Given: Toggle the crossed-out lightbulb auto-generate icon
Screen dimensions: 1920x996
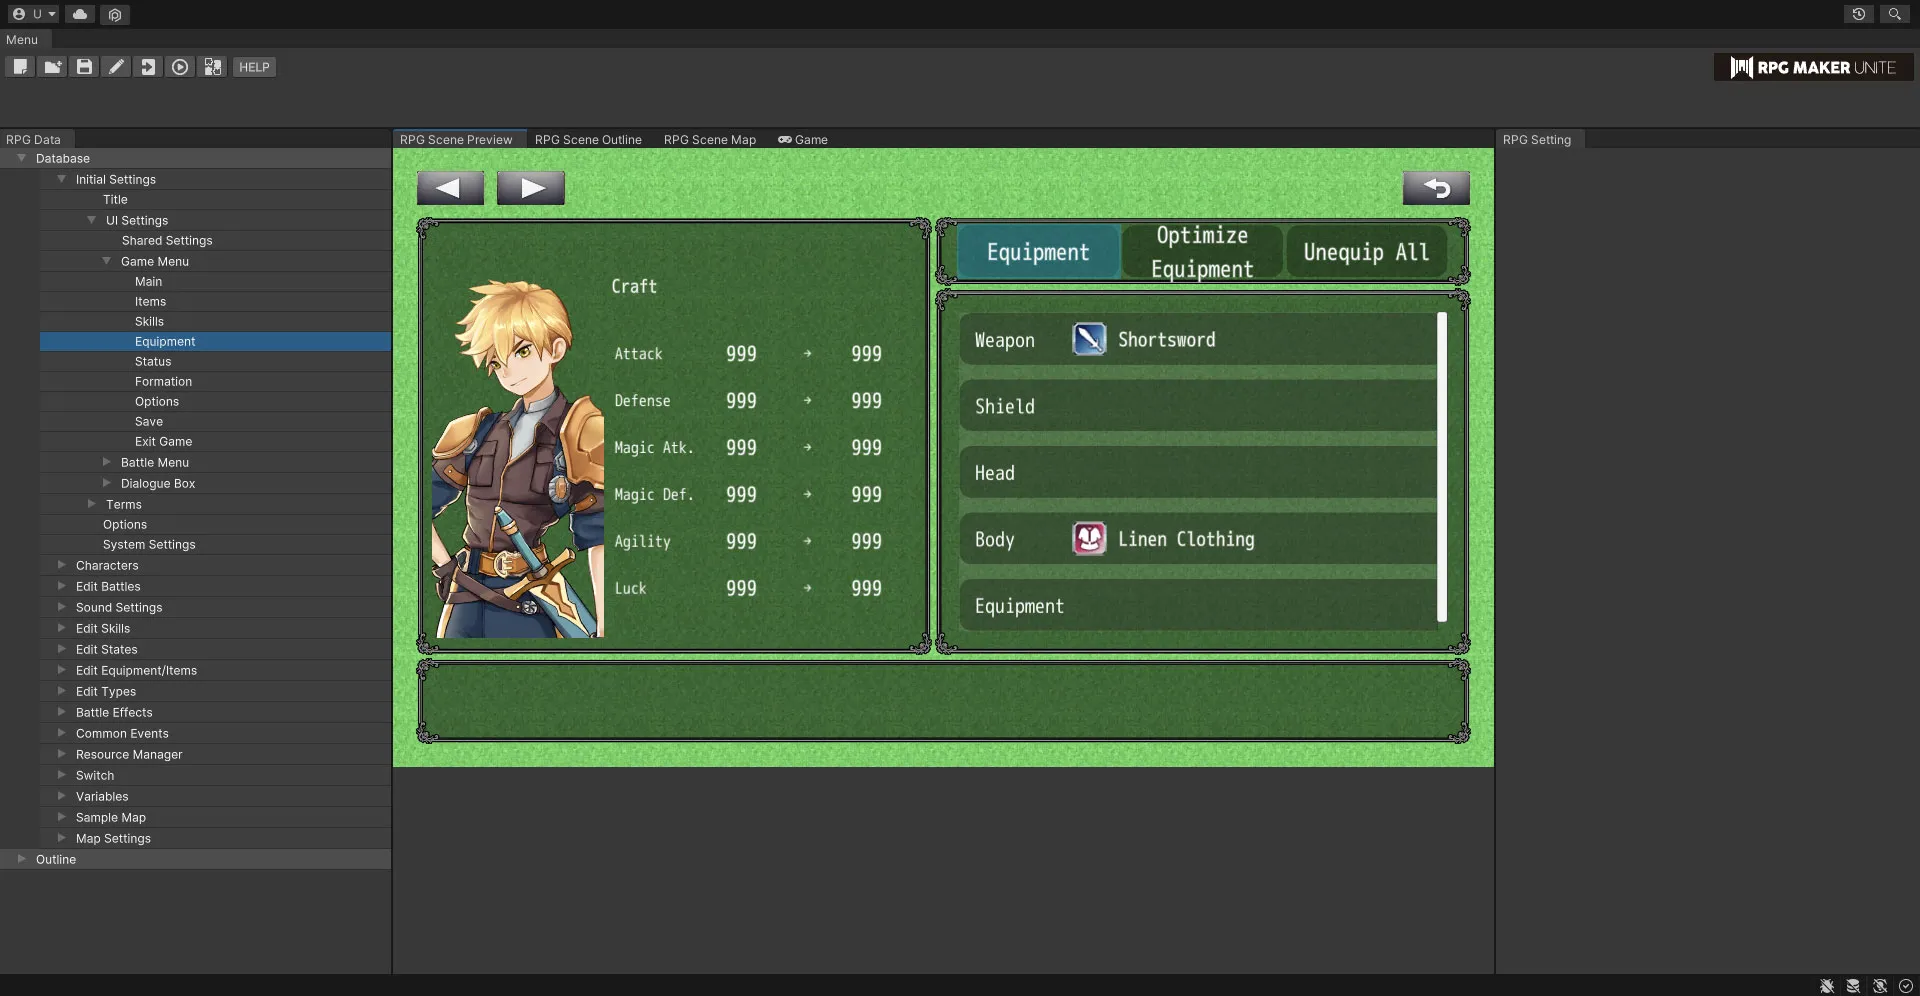Looking at the screenshot, I should [1880, 986].
